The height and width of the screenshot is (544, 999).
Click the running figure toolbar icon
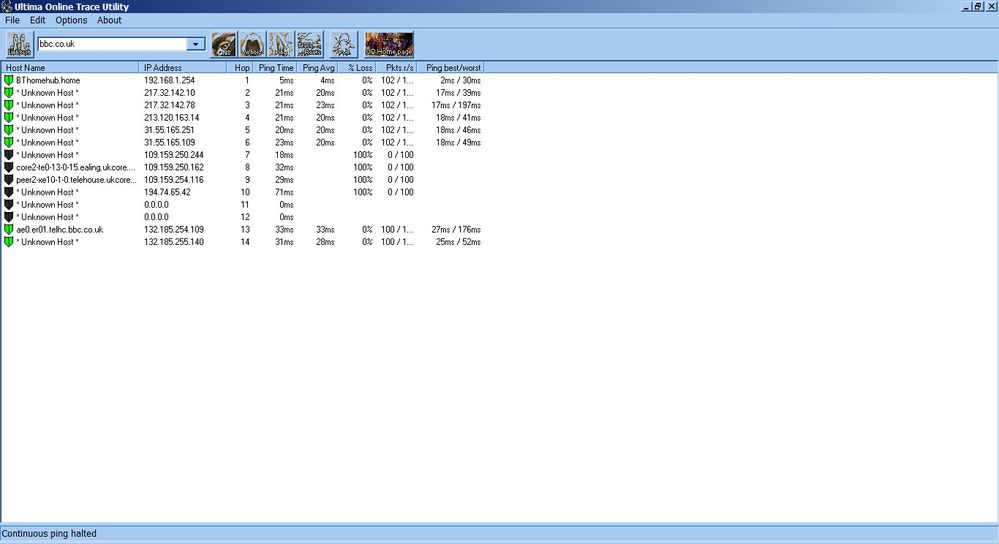click(x=343, y=45)
